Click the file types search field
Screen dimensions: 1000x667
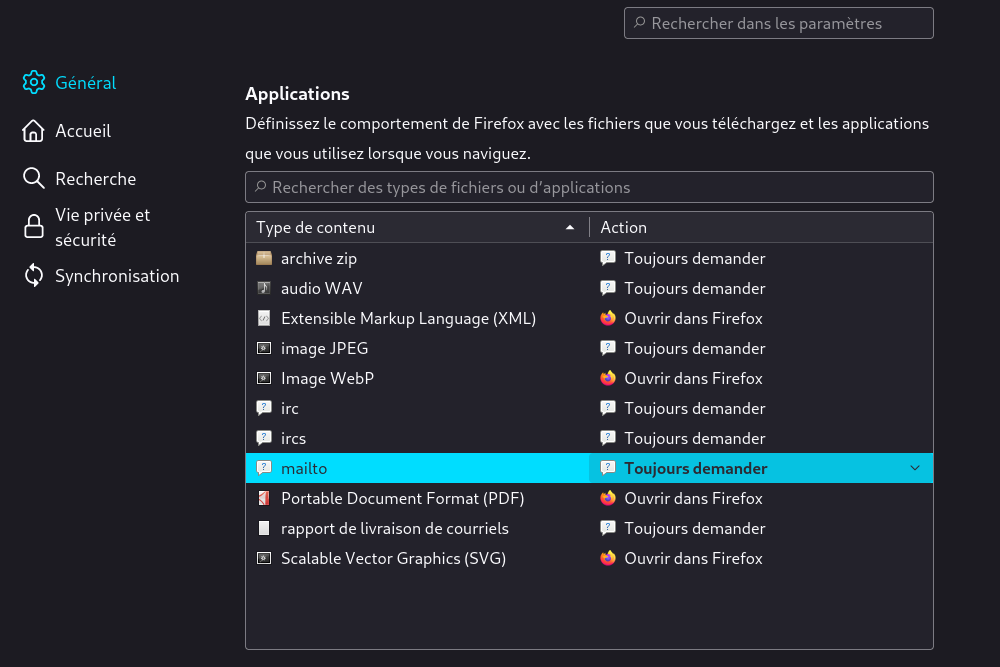tap(589, 187)
